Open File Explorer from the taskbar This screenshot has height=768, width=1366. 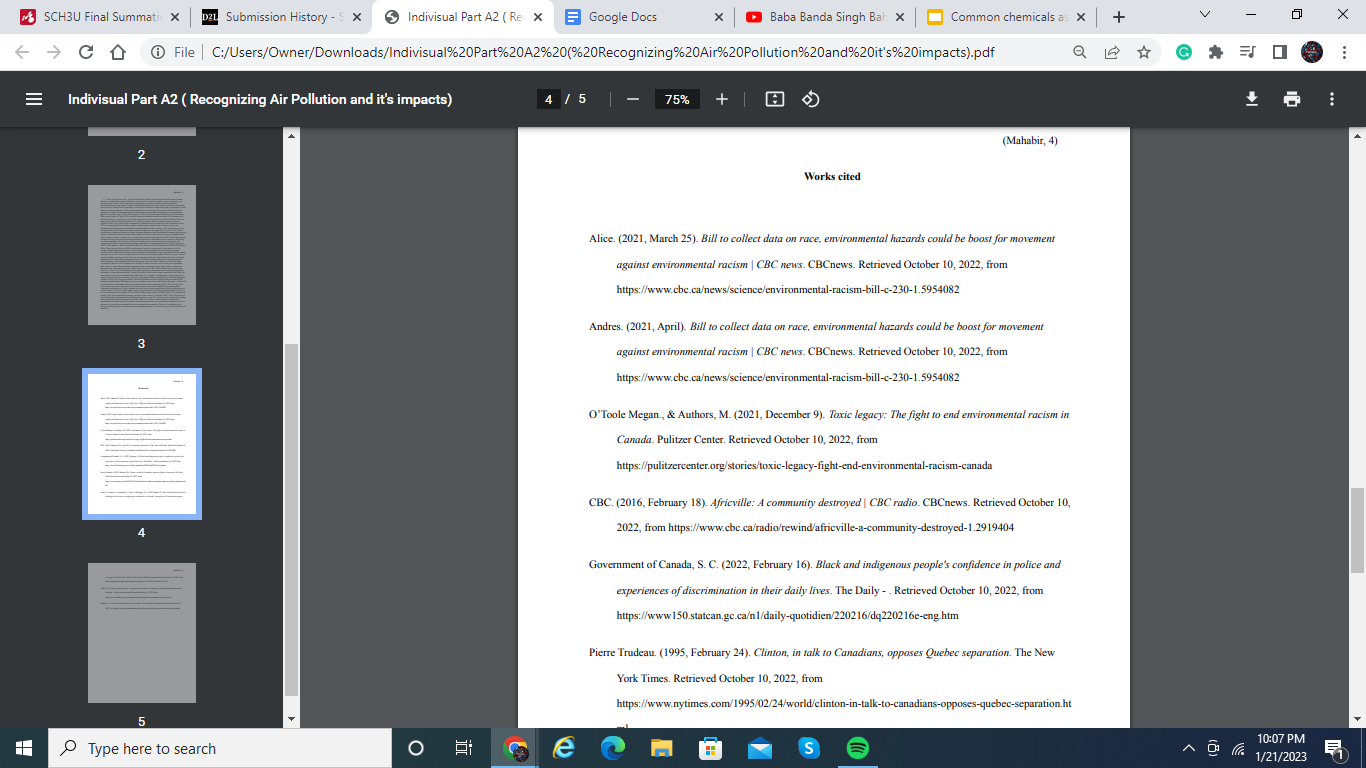tap(661, 748)
